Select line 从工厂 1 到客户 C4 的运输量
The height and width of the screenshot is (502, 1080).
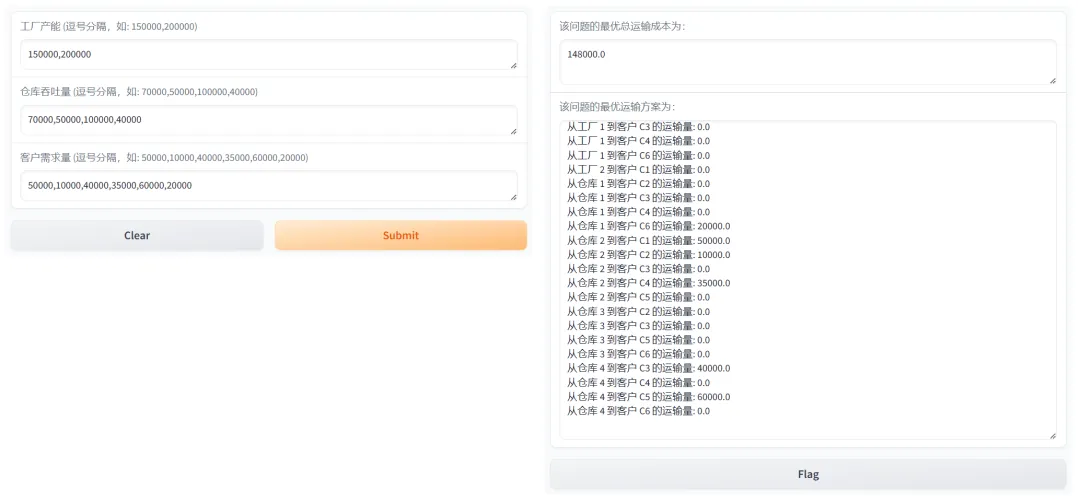tap(638, 141)
